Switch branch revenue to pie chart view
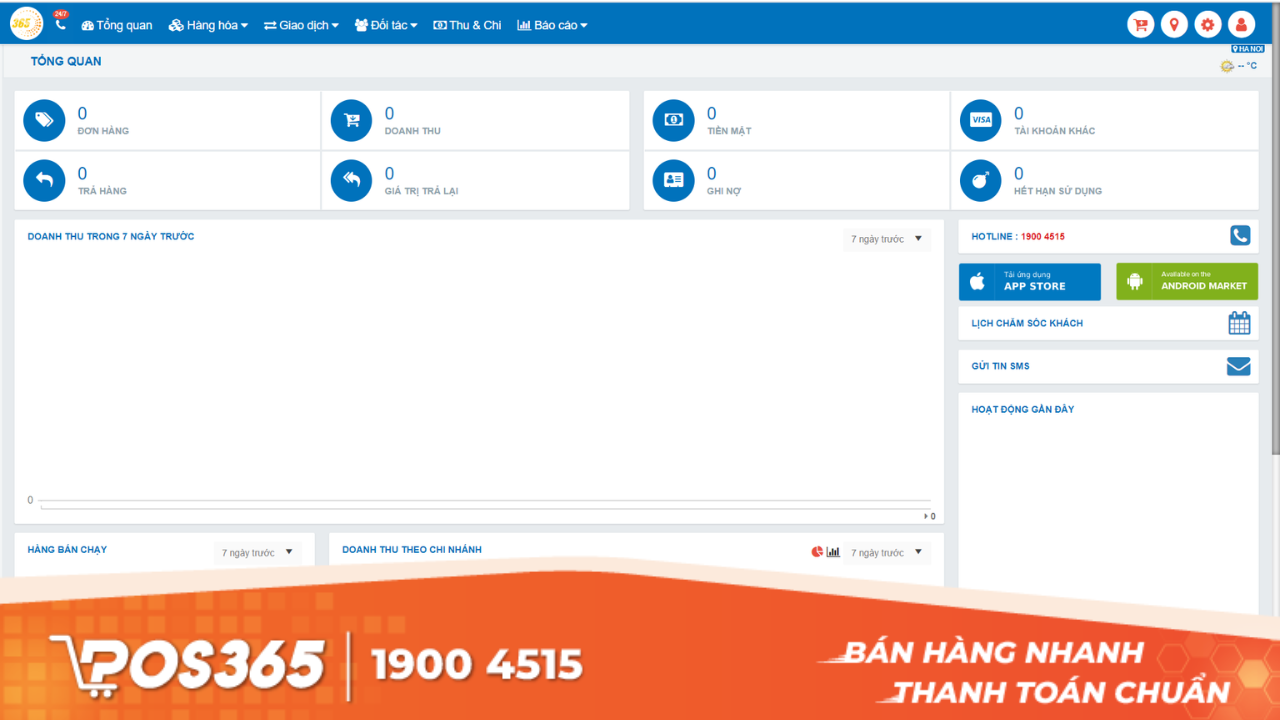 817,552
